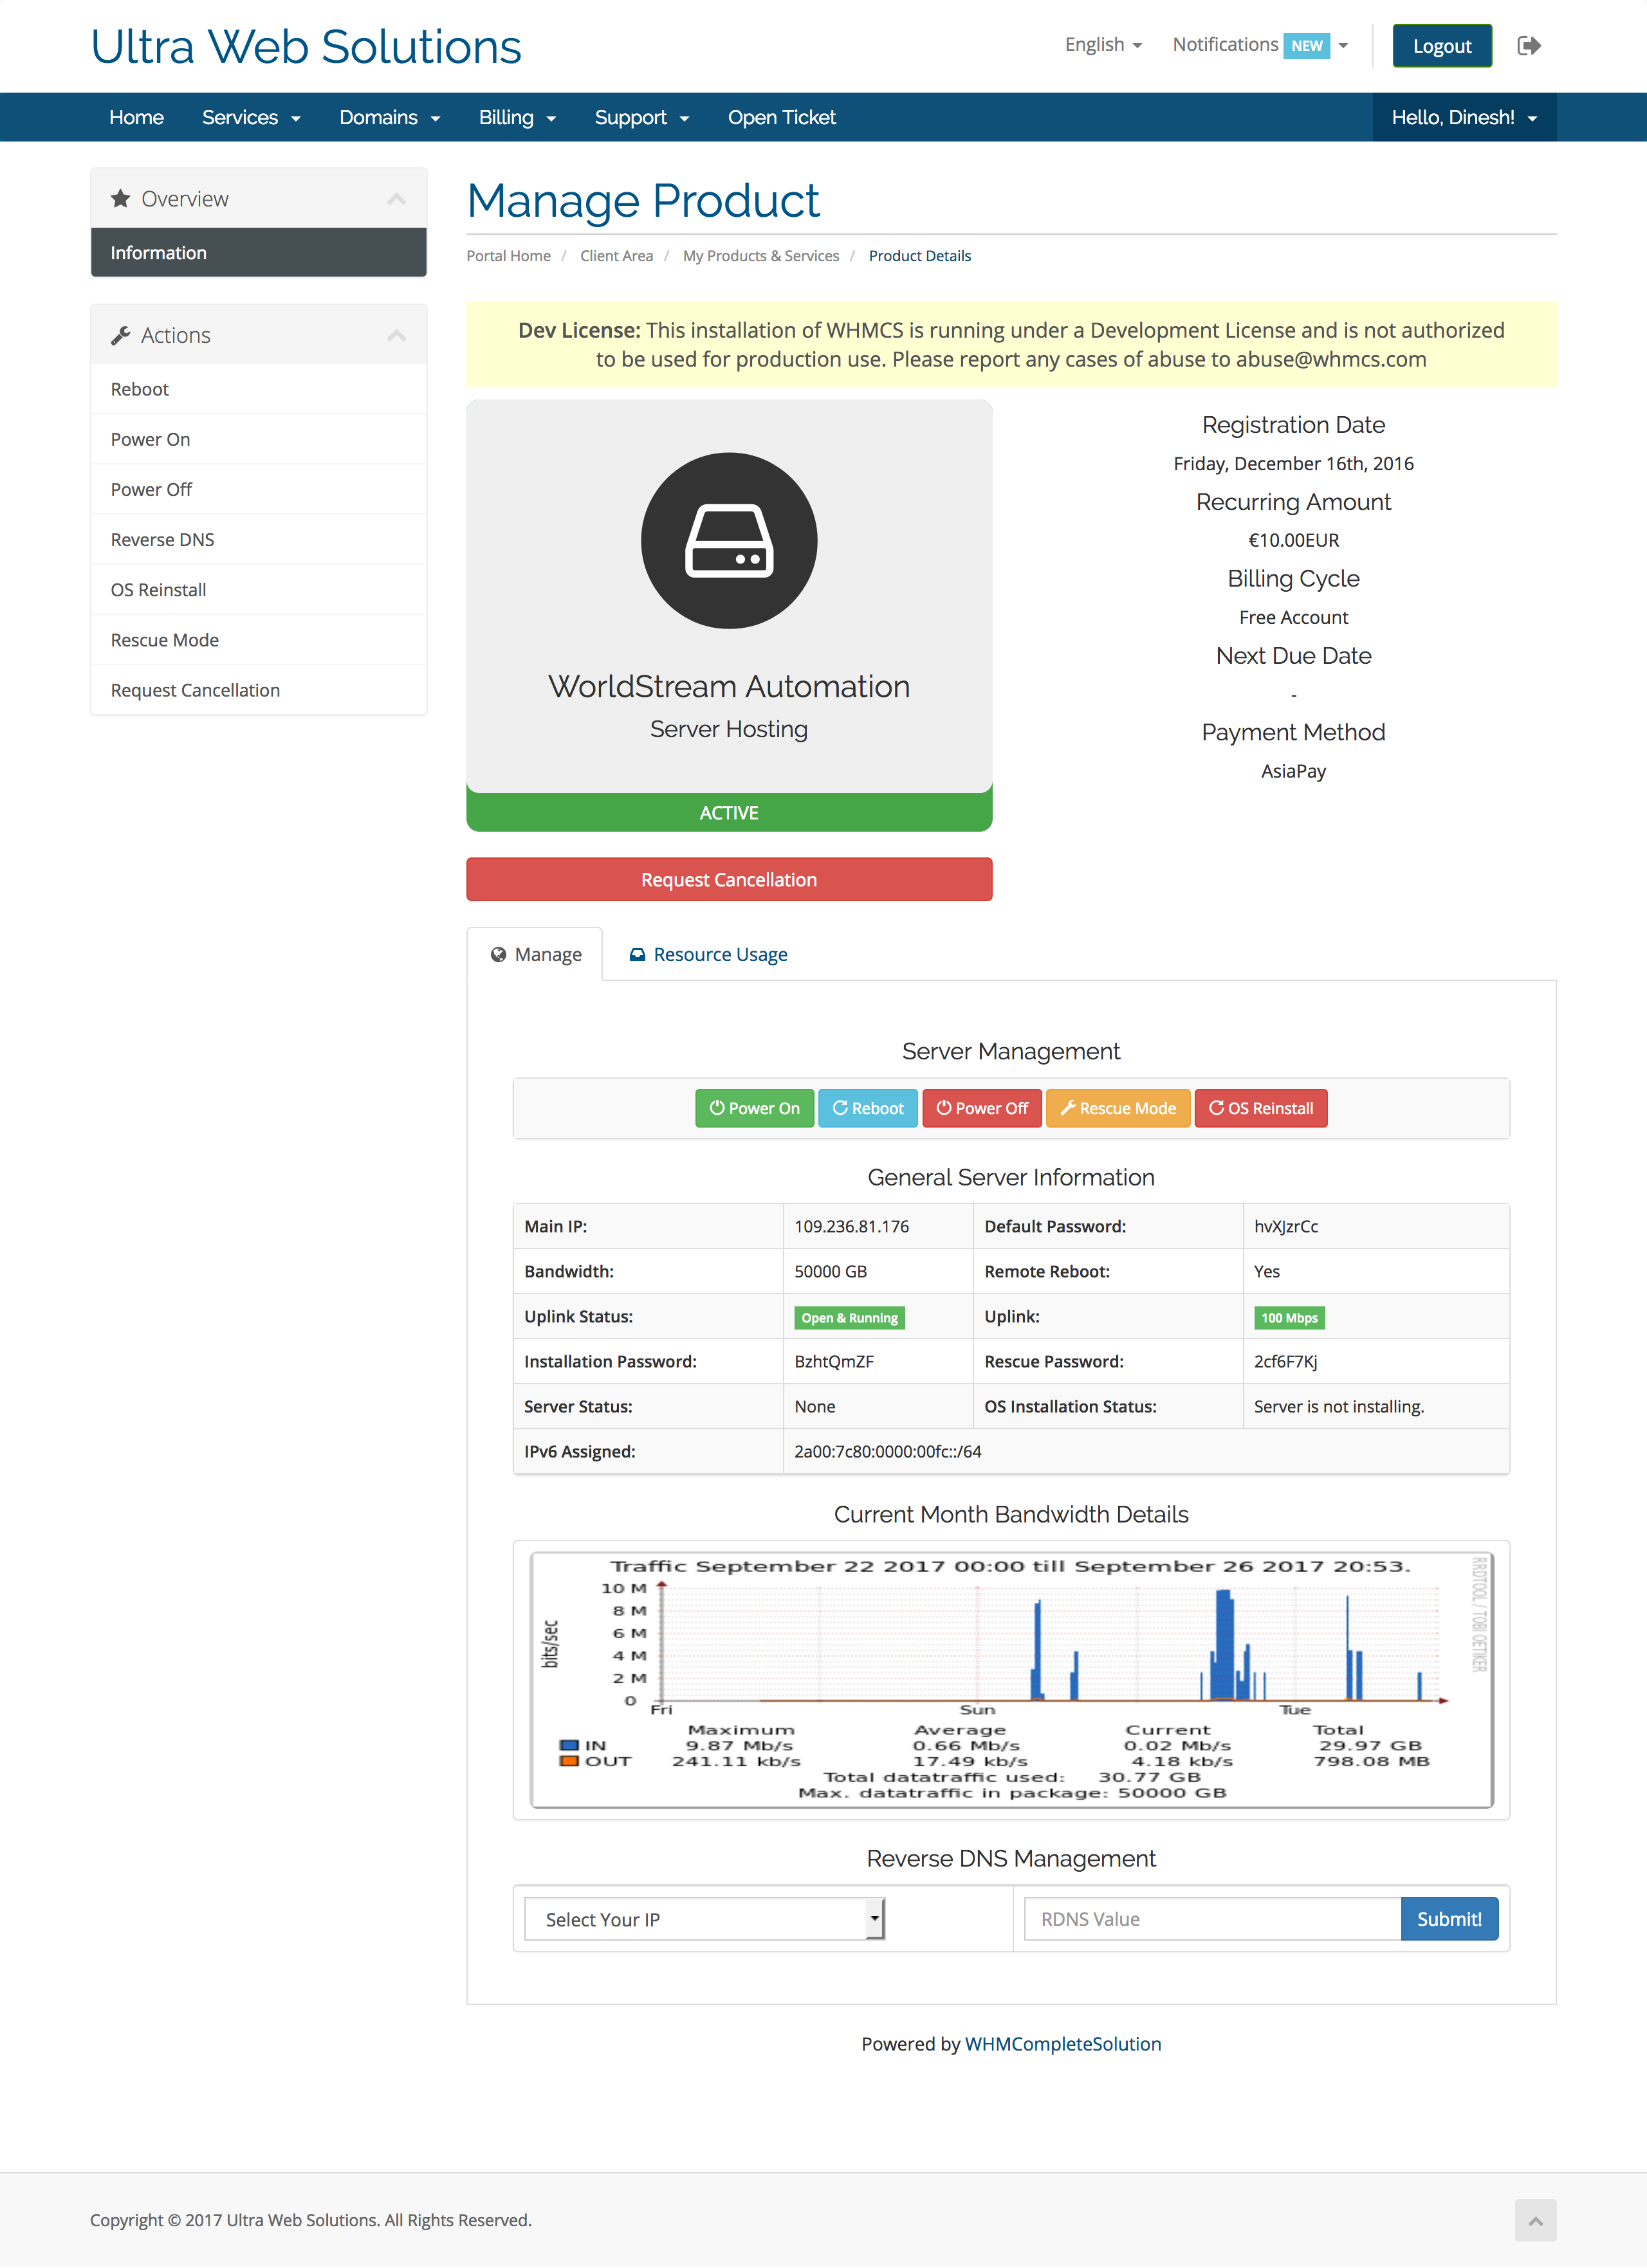The height and width of the screenshot is (2268, 1647).
Task: Click Submit! to apply the RDNS value
Action: click(x=1449, y=1918)
